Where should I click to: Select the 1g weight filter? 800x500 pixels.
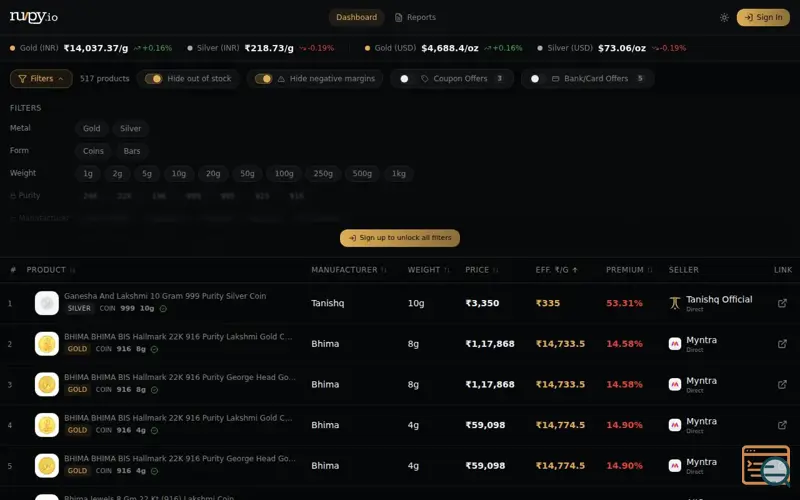(x=88, y=173)
